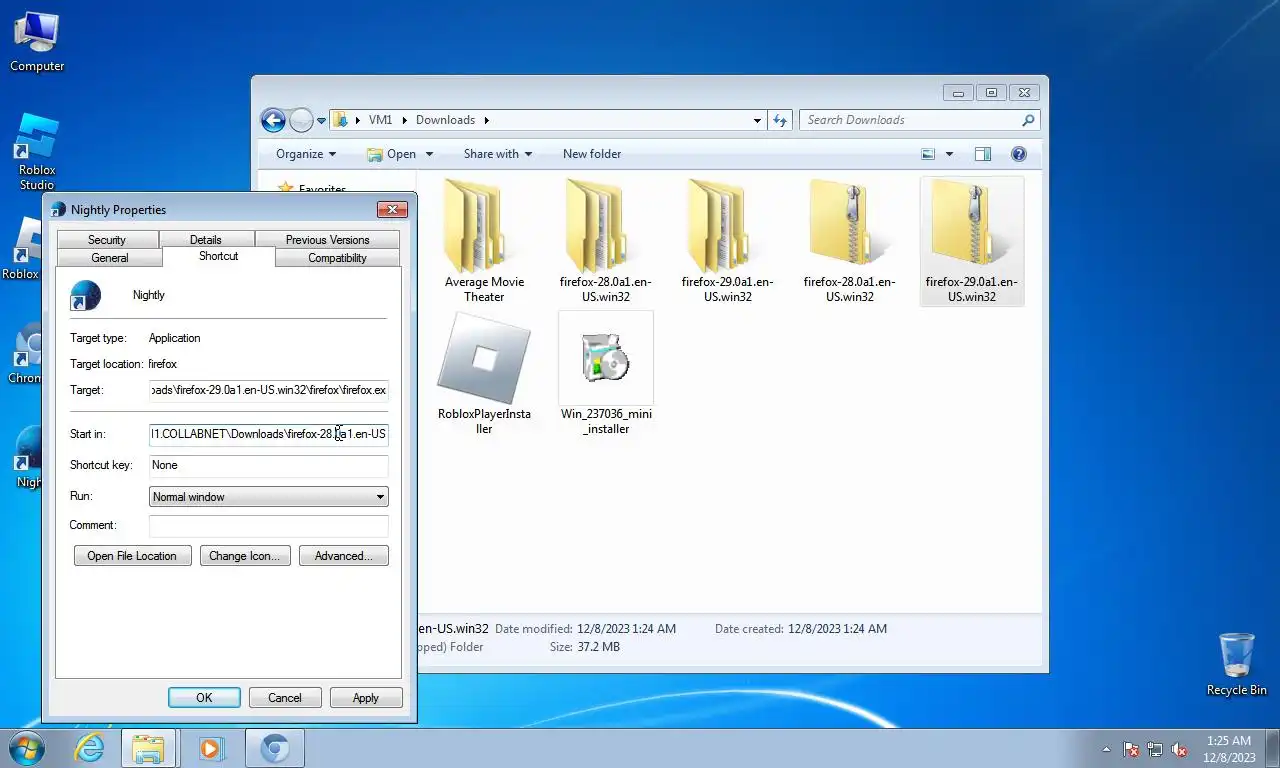The width and height of the screenshot is (1280, 768).
Task: Click the network tray icon
Action: coord(1156,749)
